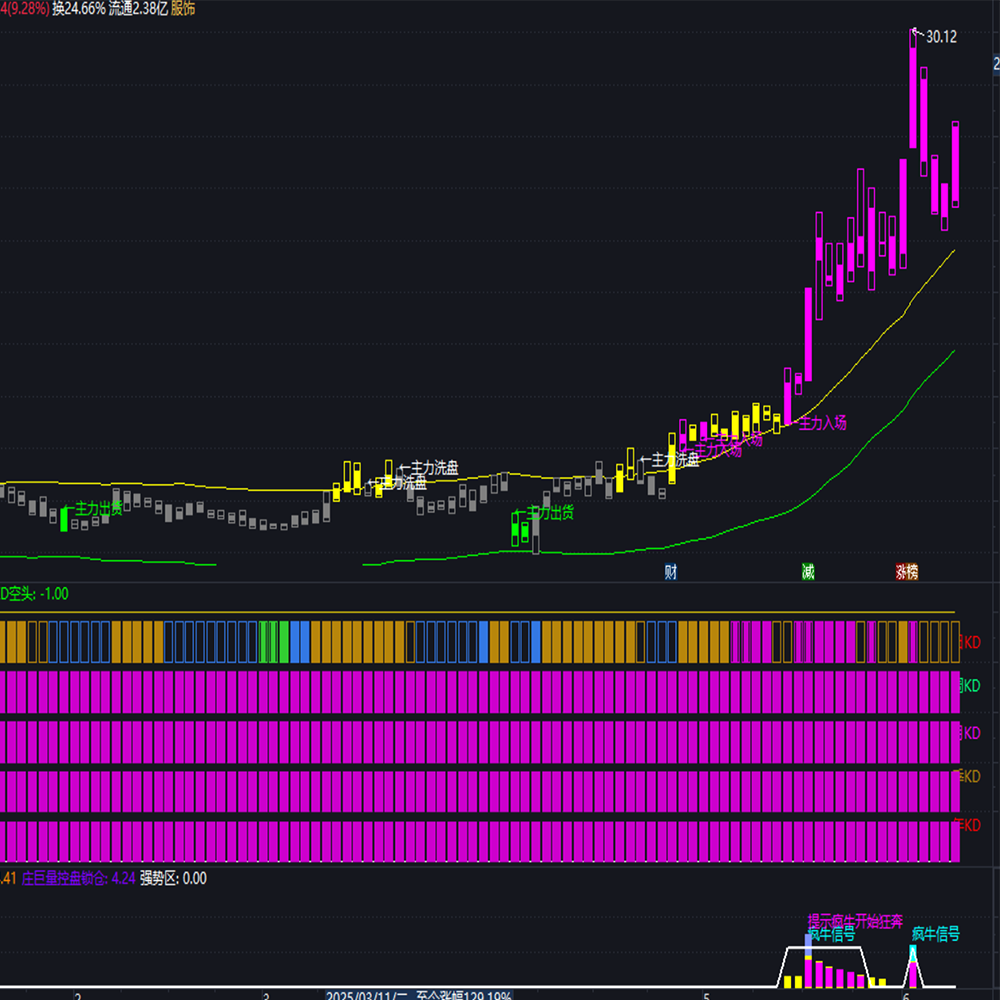Click the 至今涨幅129.19% gain readout
The height and width of the screenshot is (1000, 1000).
click(464, 995)
